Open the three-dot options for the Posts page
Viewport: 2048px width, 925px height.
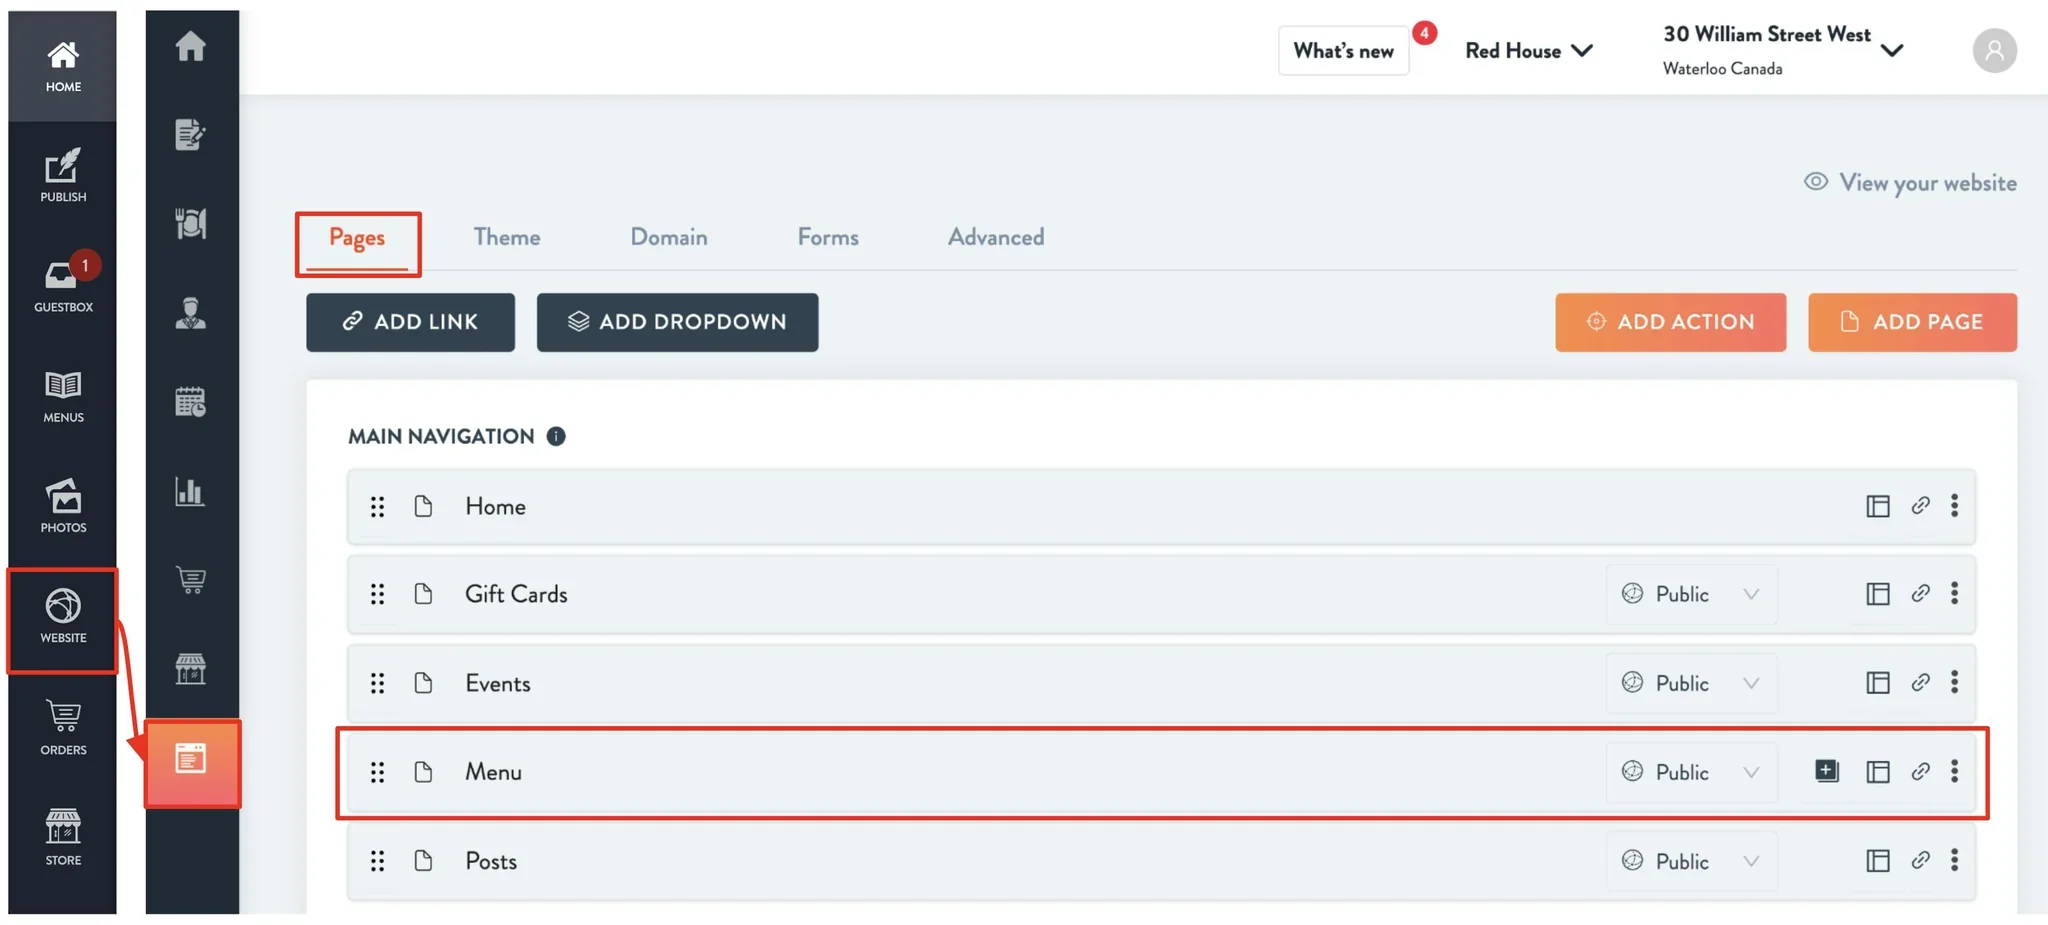[x=1954, y=860]
